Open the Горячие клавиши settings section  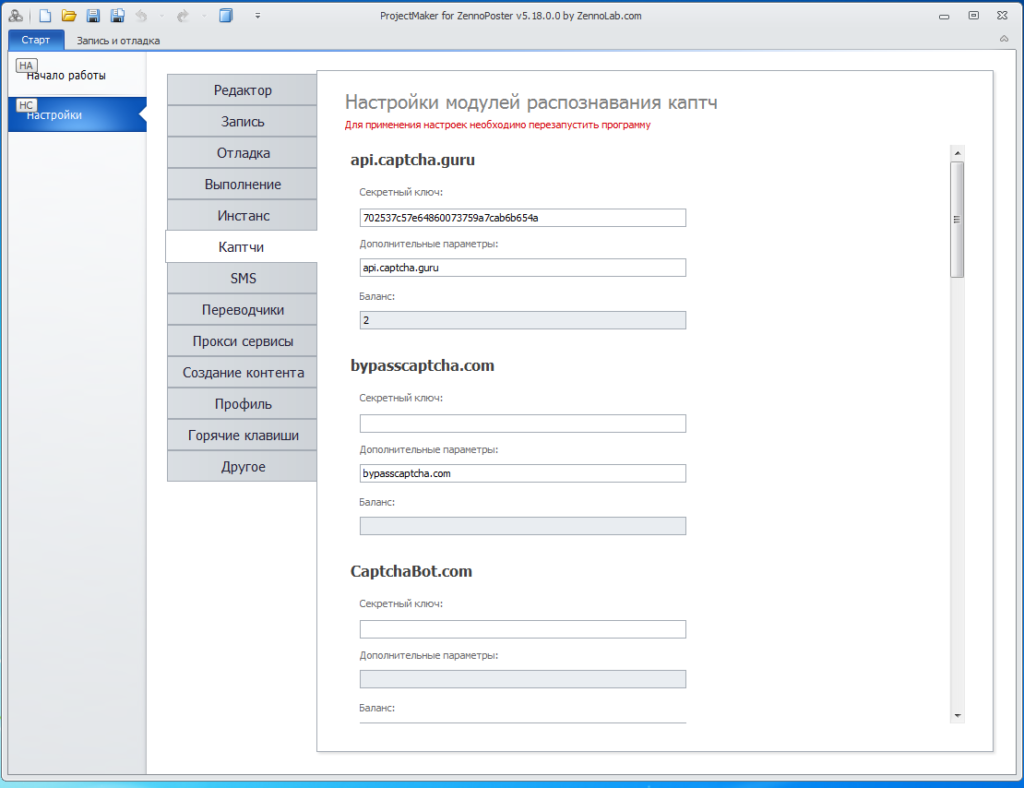pyautogui.click(x=242, y=436)
